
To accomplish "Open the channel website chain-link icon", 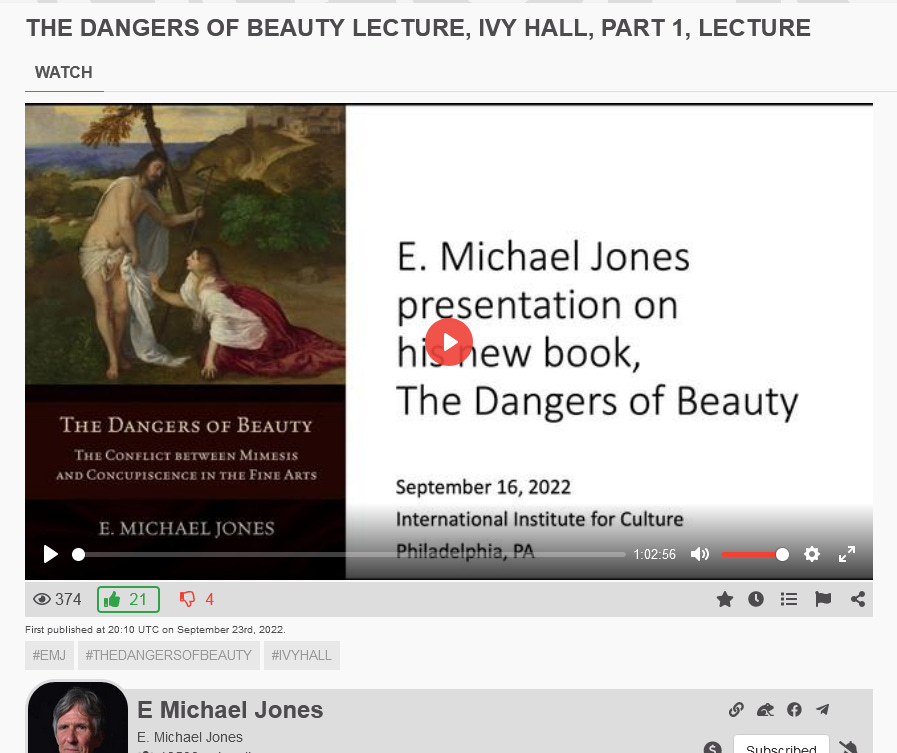I will (736, 710).
